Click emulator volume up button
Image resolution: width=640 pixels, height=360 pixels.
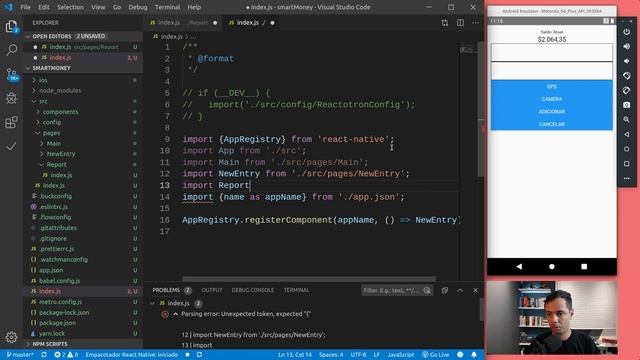click(626, 47)
